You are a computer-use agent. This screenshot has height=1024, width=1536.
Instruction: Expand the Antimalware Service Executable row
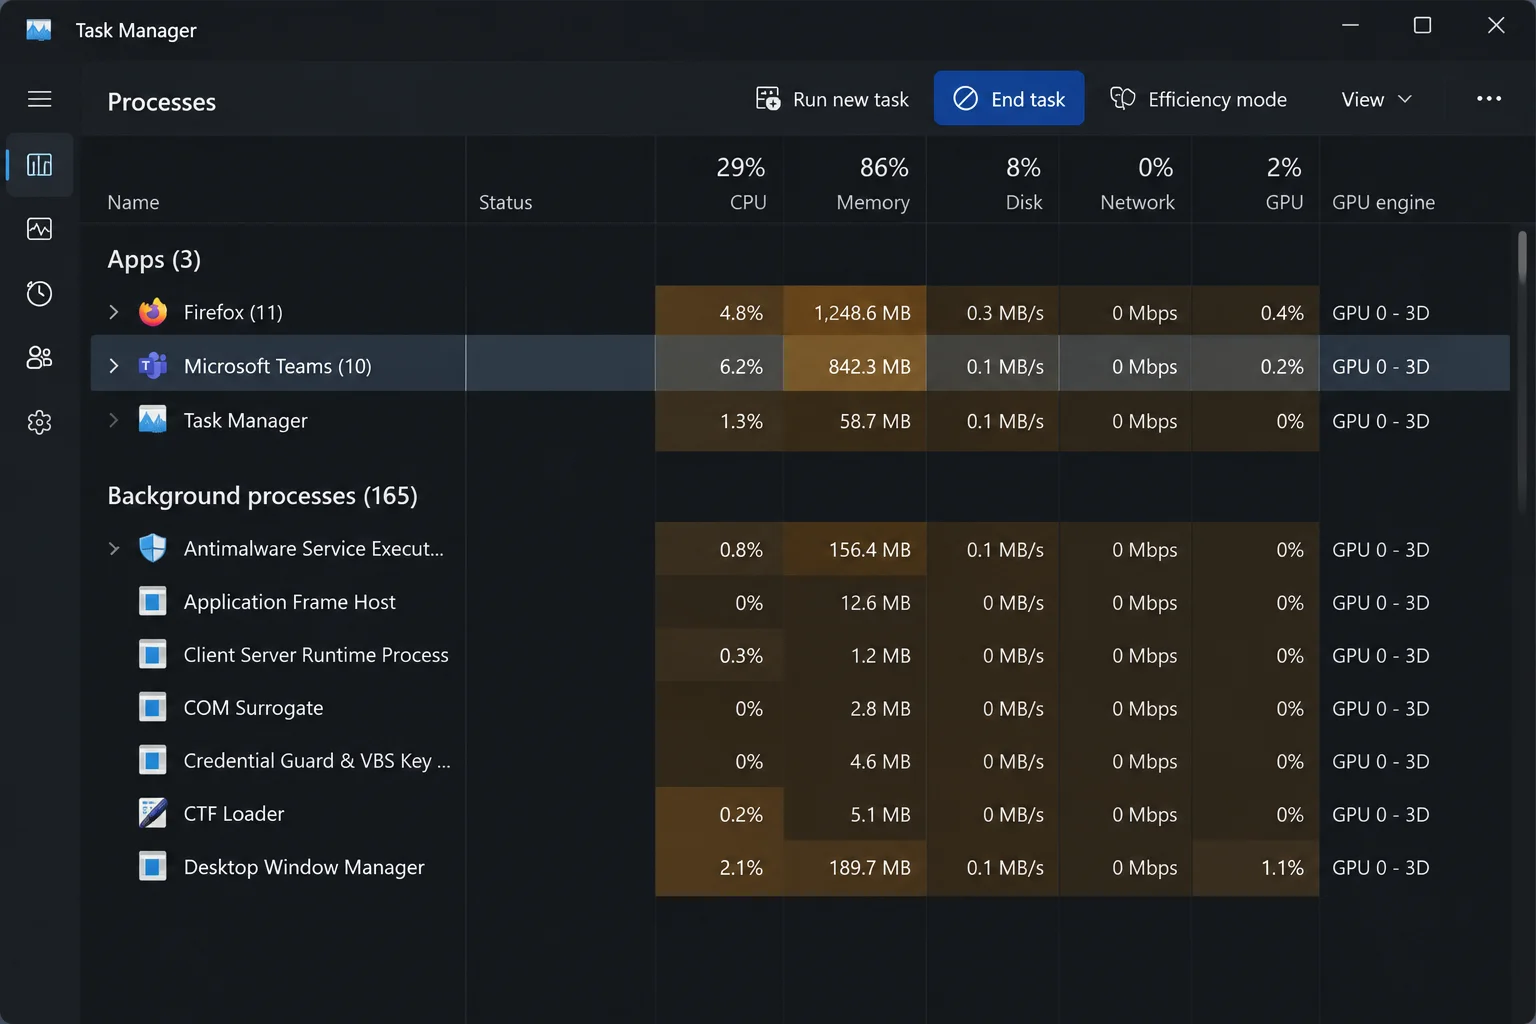(114, 548)
